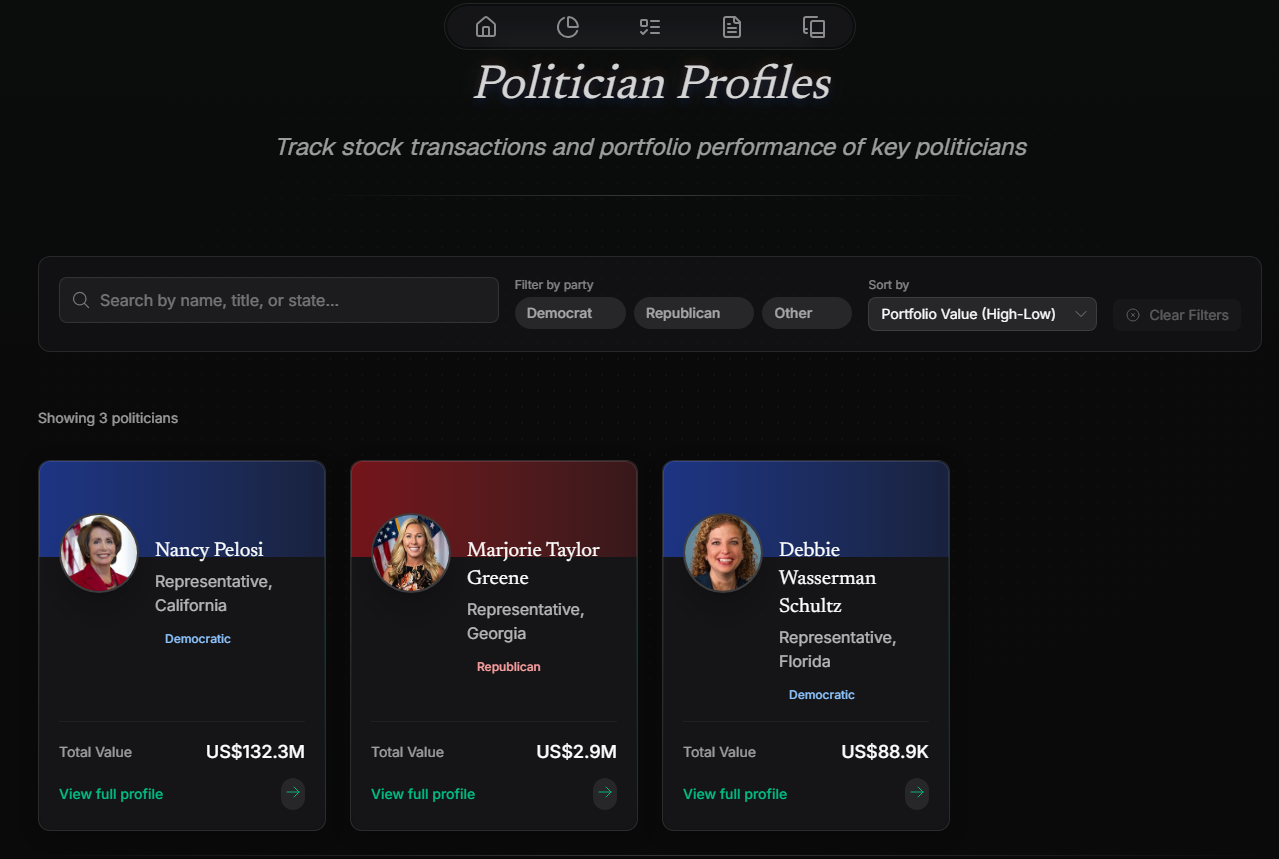1279x859 pixels.
Task: View full profile of Debbie Wasserman Schultz
Action: coord(735,793)
